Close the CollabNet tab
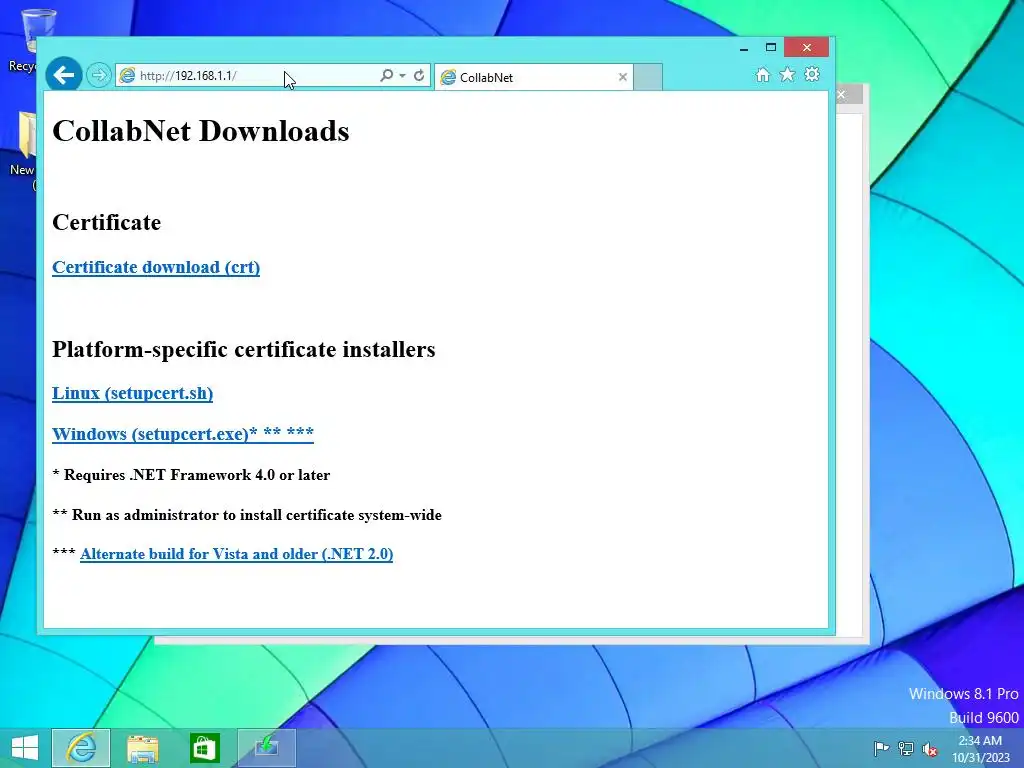The image size is (1024, 768). coord(622,77)
